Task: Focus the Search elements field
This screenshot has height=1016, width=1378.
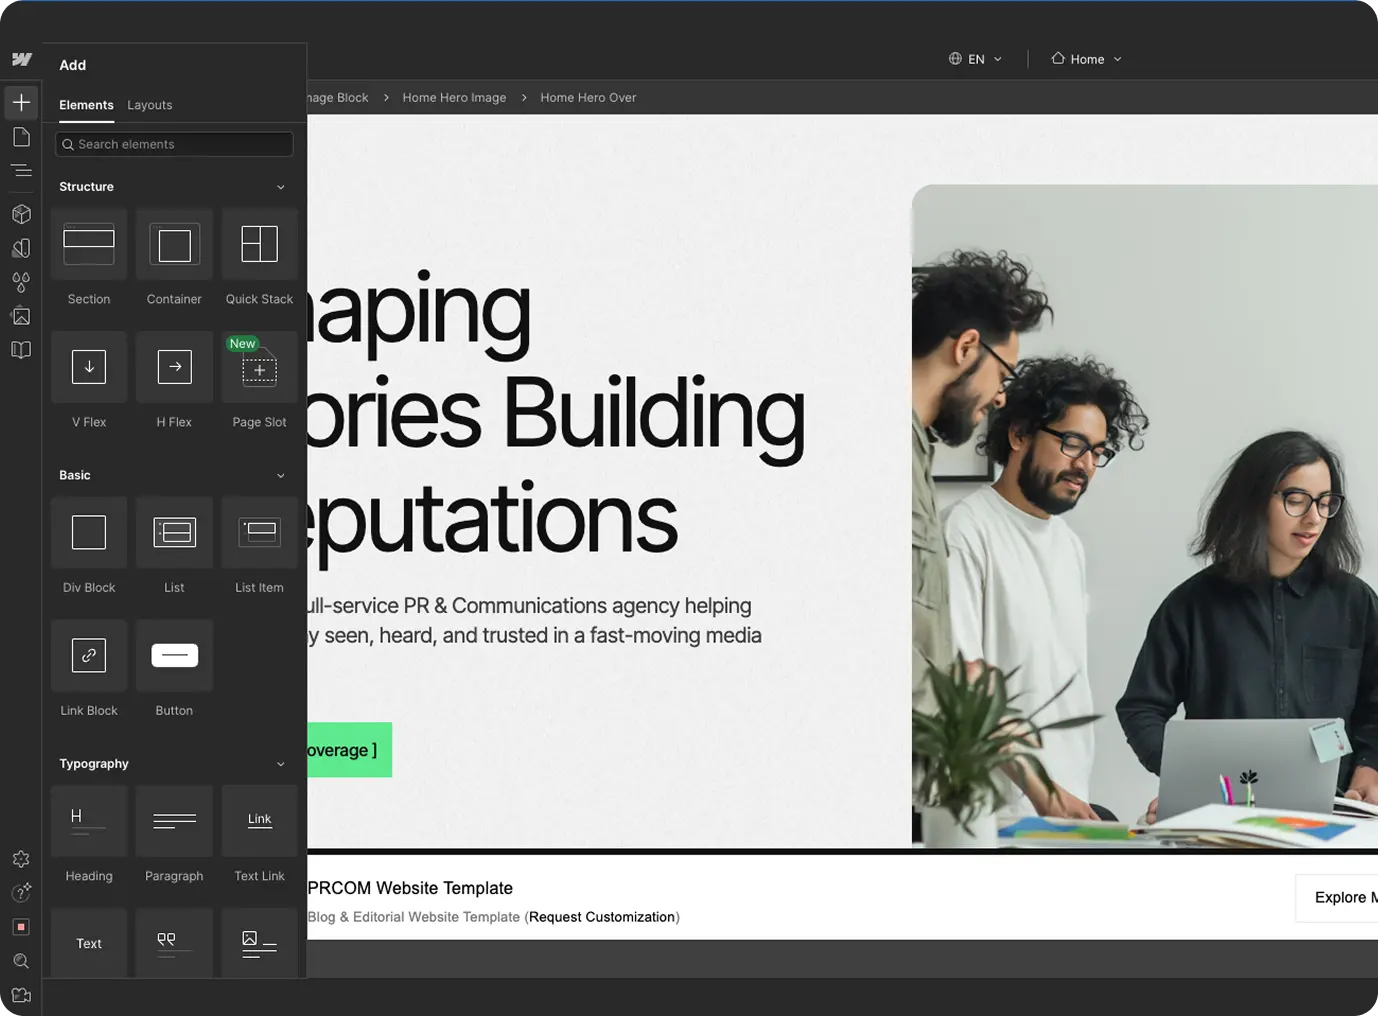Action: (x=175, y=144)
